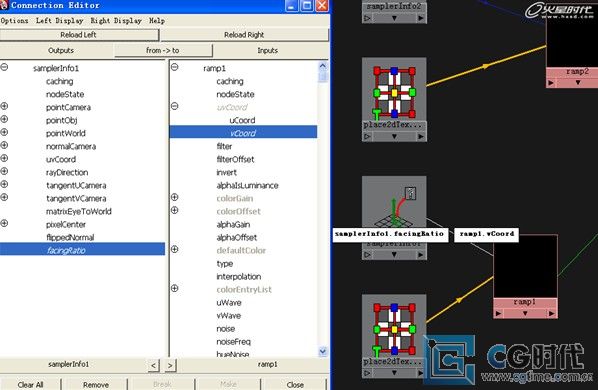Open the down-arrow menu on the samplerInfo2 node
The width and height of the screenshot is (598, 390).
394,18
